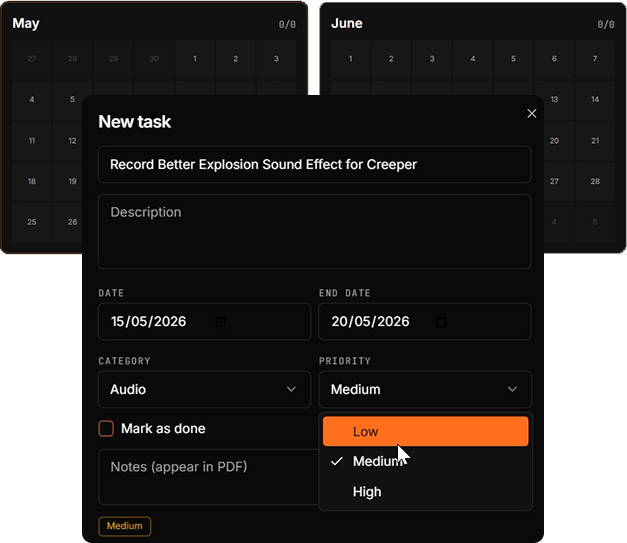Tick the Mark as done checkbox
Screen dimensions: 627x543
point(106,429)
